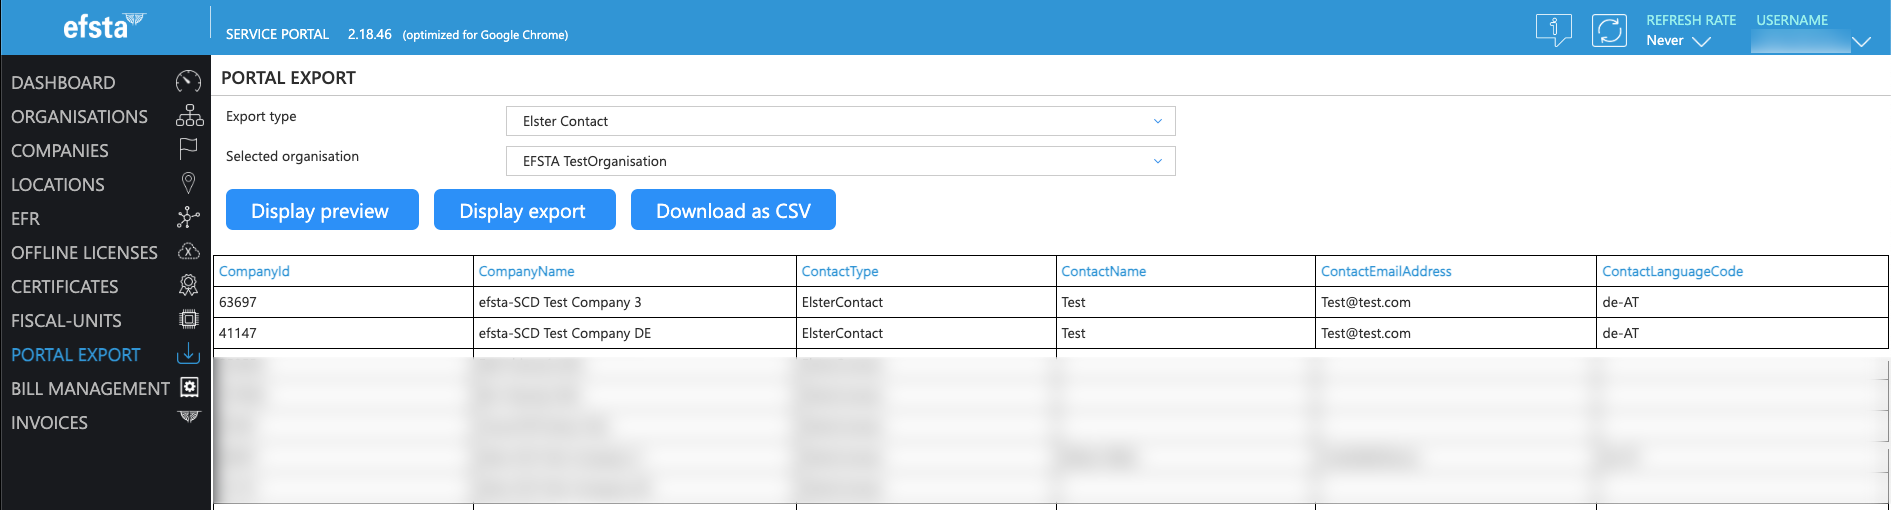Image resolution: width=1891 pixels, height=510 pixels.
Task: Select ContactName Test in row 41147
Action: (1186, 333)
